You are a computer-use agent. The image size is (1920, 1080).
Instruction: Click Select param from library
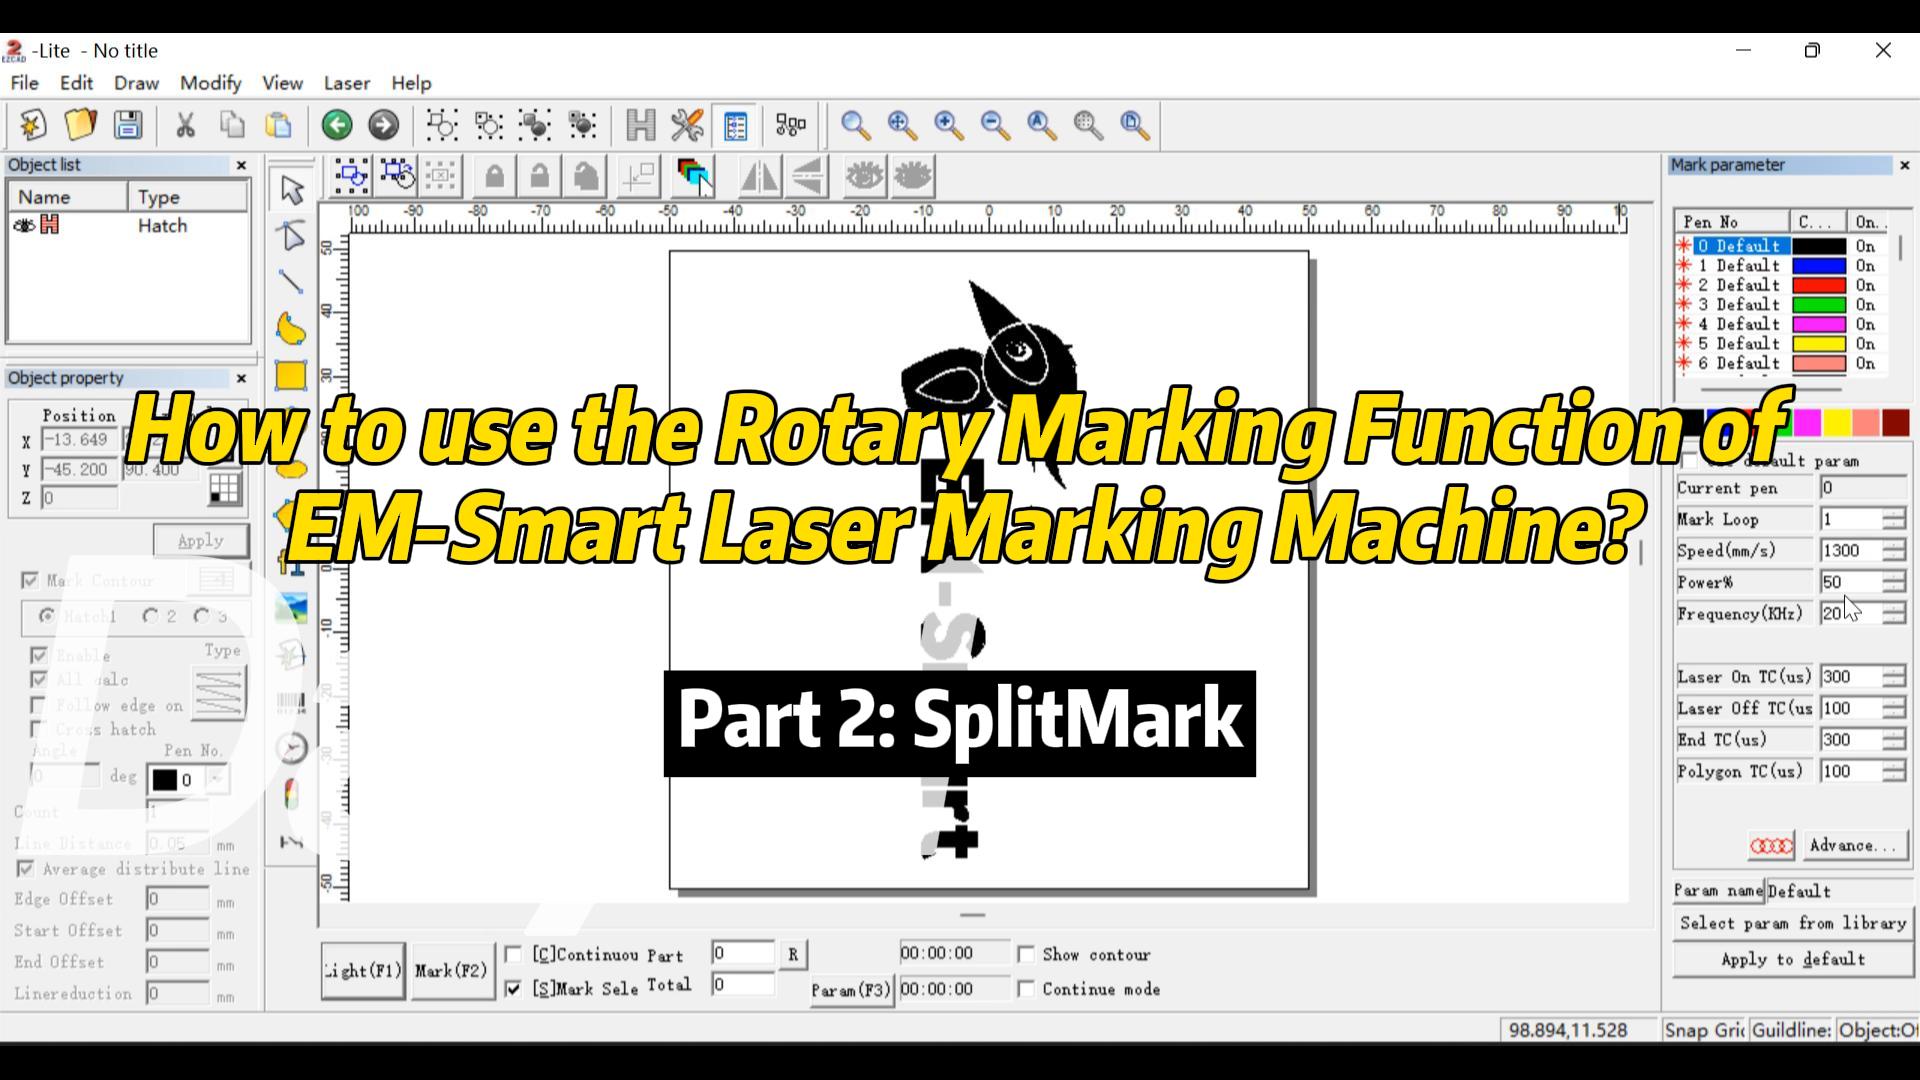(x=1792, y=924)
